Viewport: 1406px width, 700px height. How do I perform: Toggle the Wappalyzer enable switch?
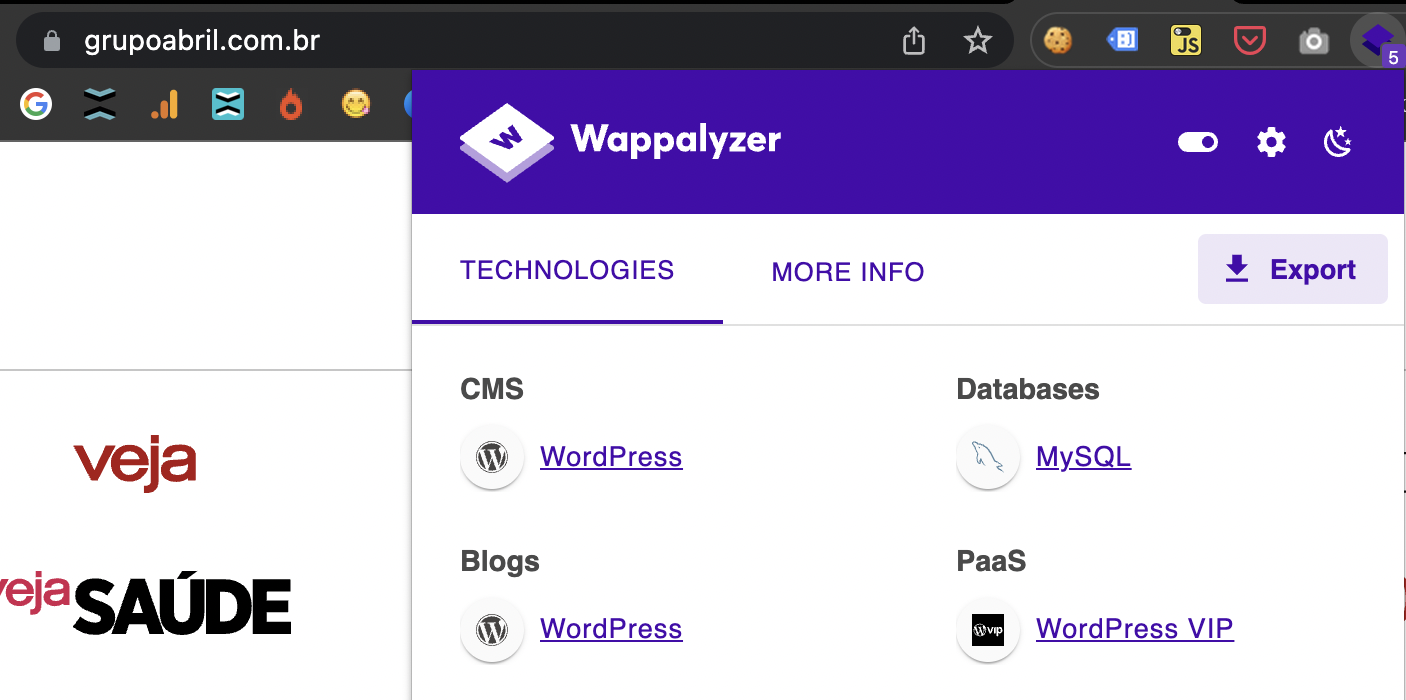click(x=1198, y=143)
